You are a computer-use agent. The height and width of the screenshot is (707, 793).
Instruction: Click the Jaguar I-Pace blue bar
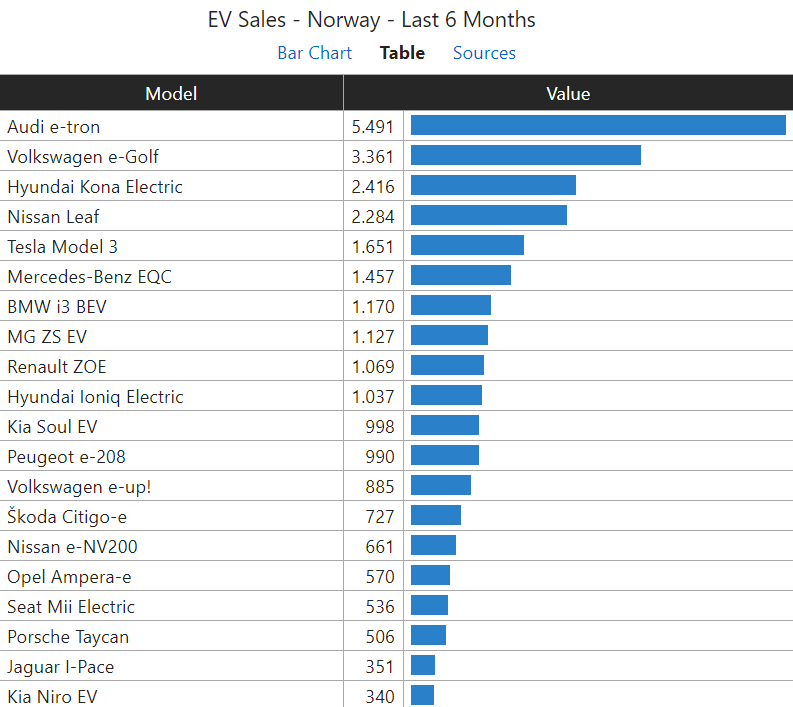click(423, 665)
